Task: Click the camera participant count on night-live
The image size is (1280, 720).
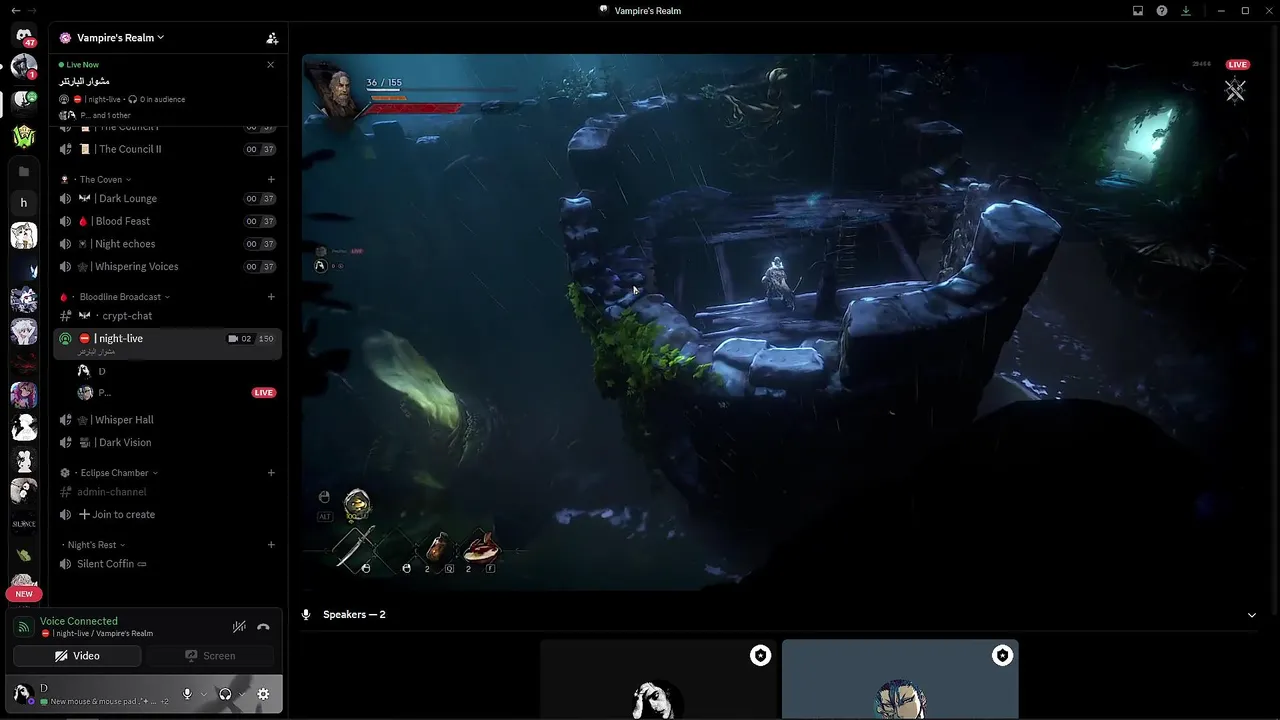Action: click(x=240, y=339)
